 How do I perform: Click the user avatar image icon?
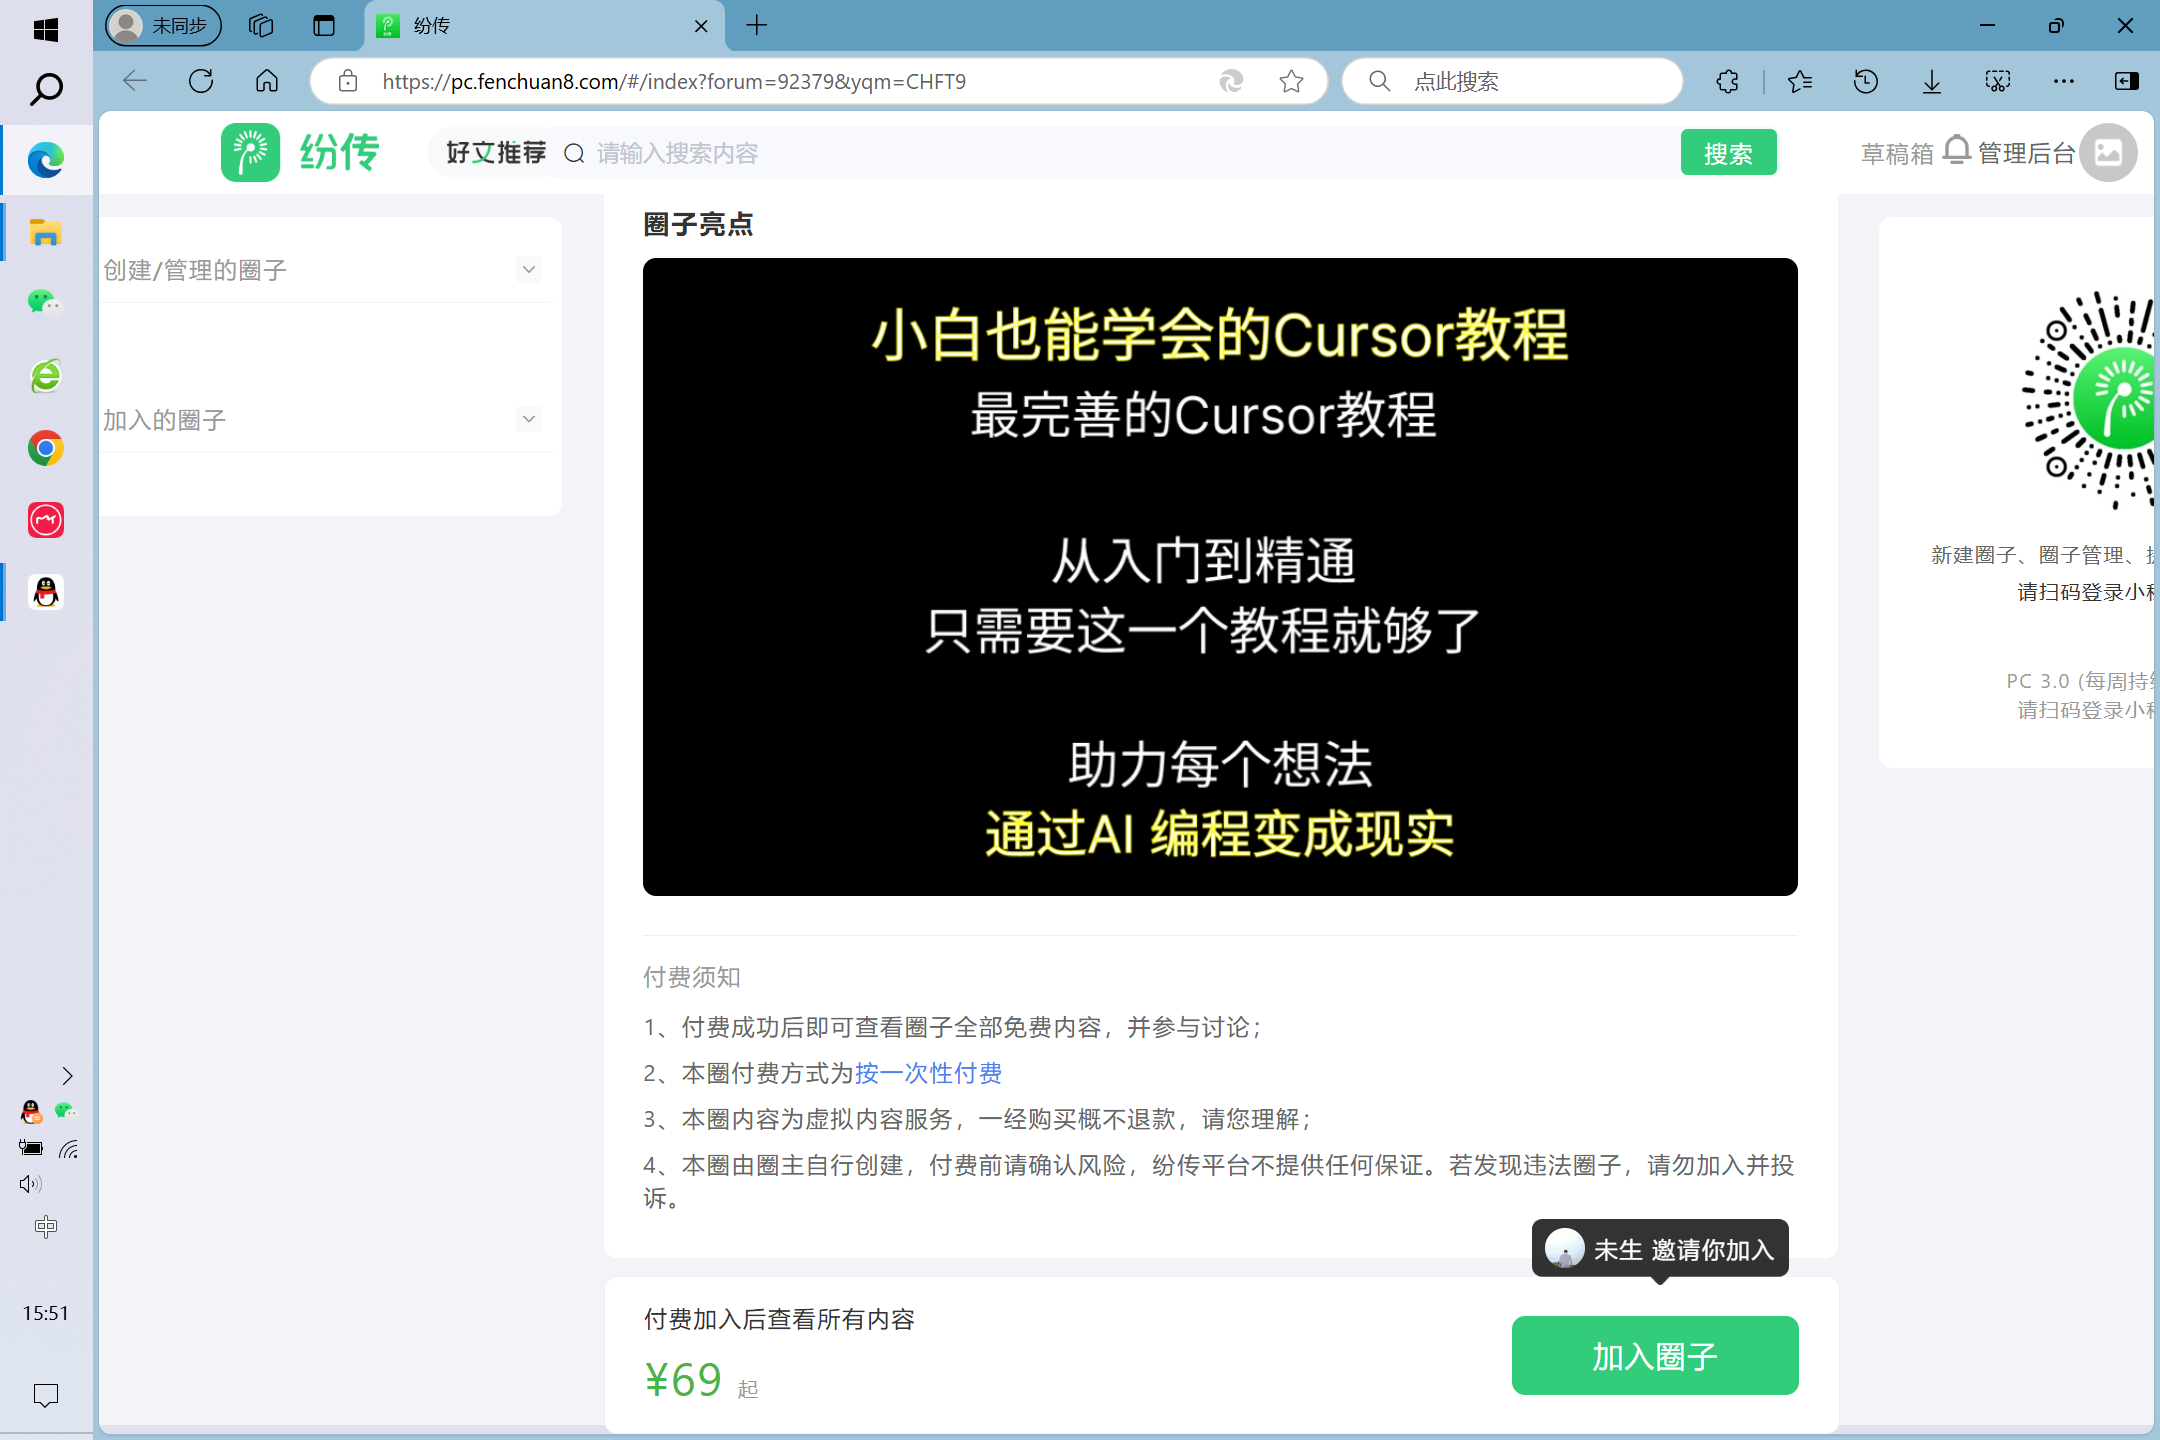(2108, 152)
